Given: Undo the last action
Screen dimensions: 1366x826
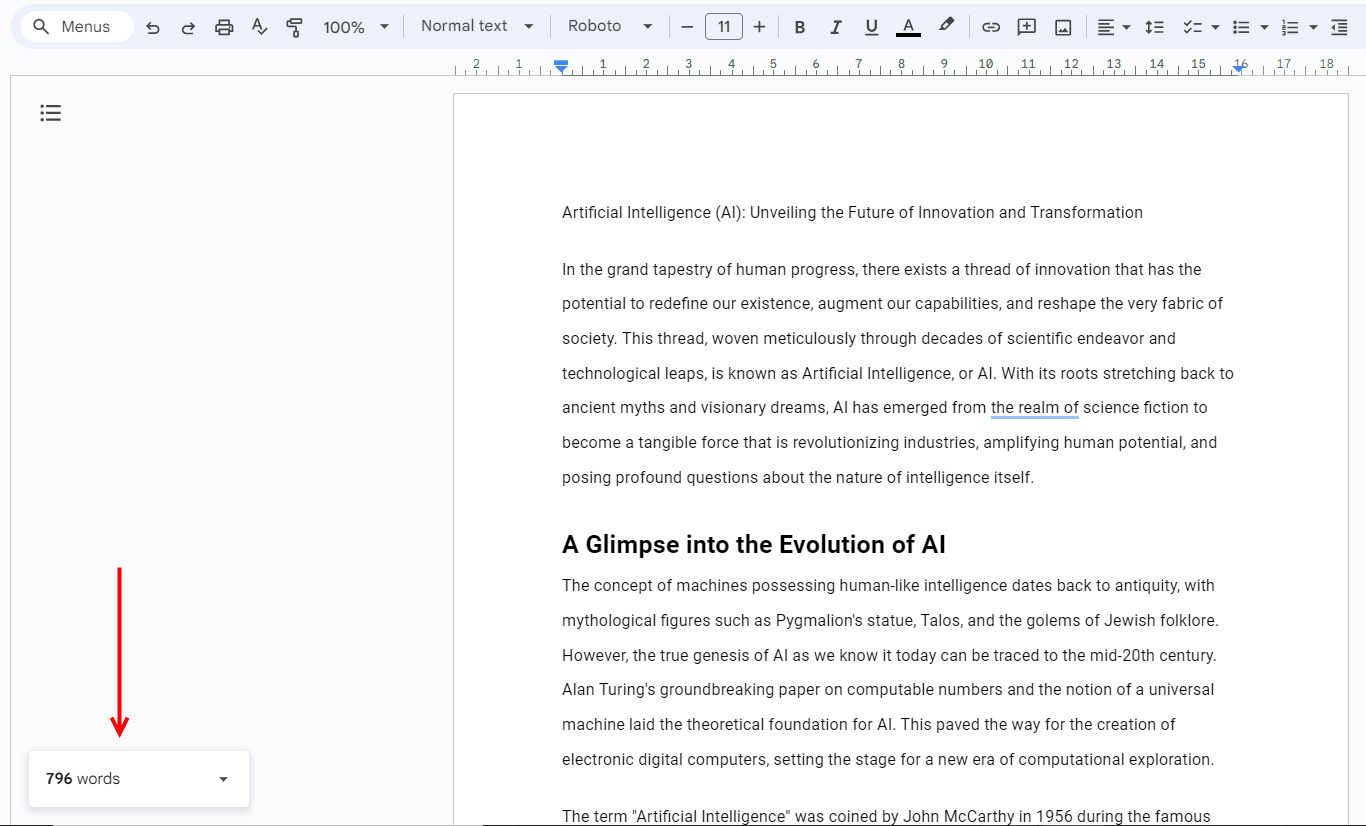Looking at the screenshot, I should coord(153,27).
